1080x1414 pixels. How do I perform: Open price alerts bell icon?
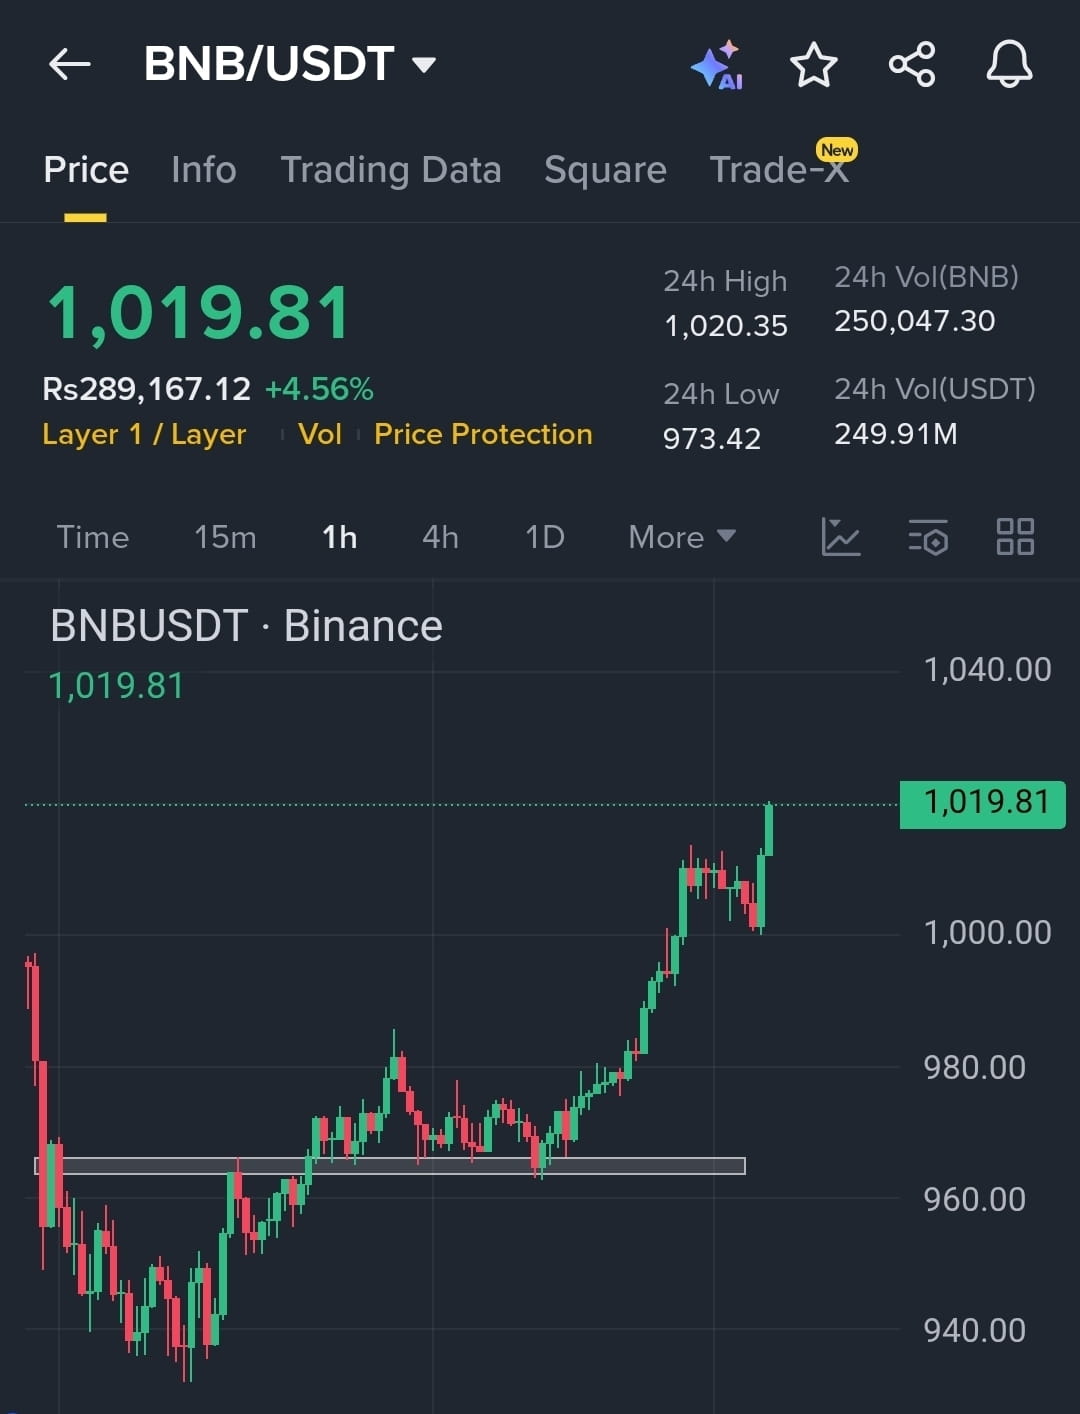pos(1009,65)
